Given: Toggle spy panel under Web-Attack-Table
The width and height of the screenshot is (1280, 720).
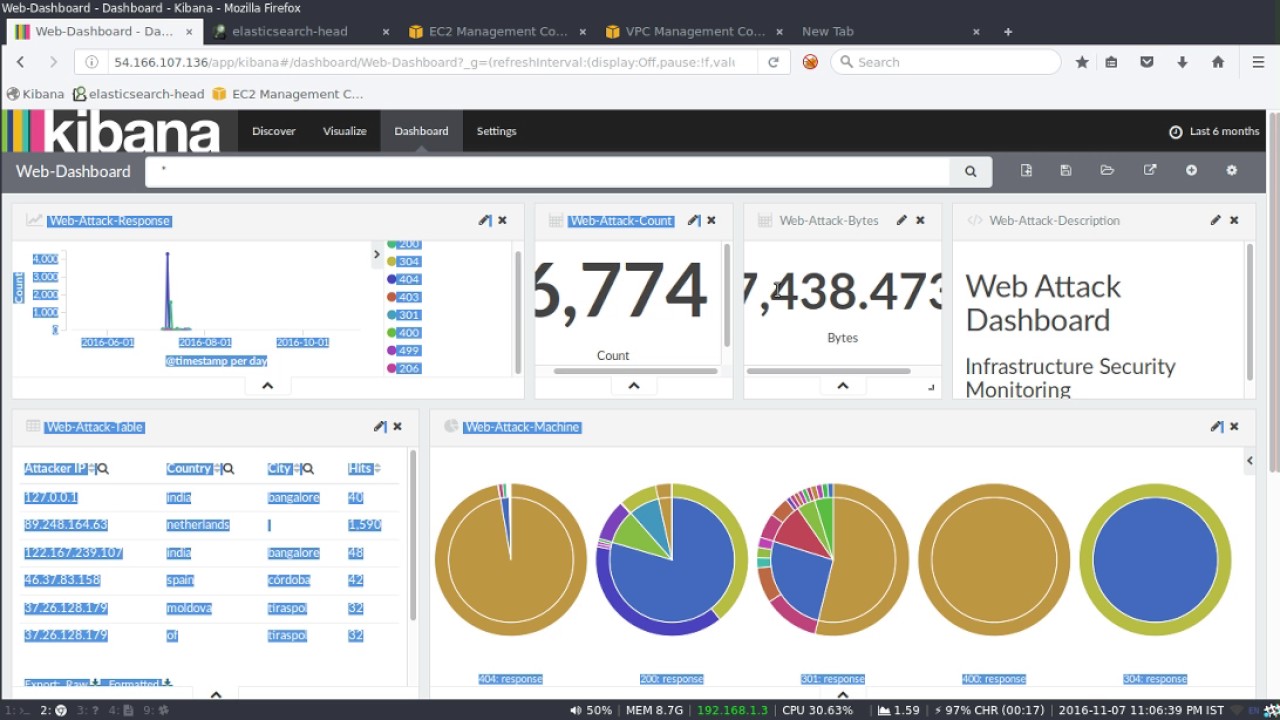Looking at the screenshot, I should pyautogui.click(x=215, y=694).
